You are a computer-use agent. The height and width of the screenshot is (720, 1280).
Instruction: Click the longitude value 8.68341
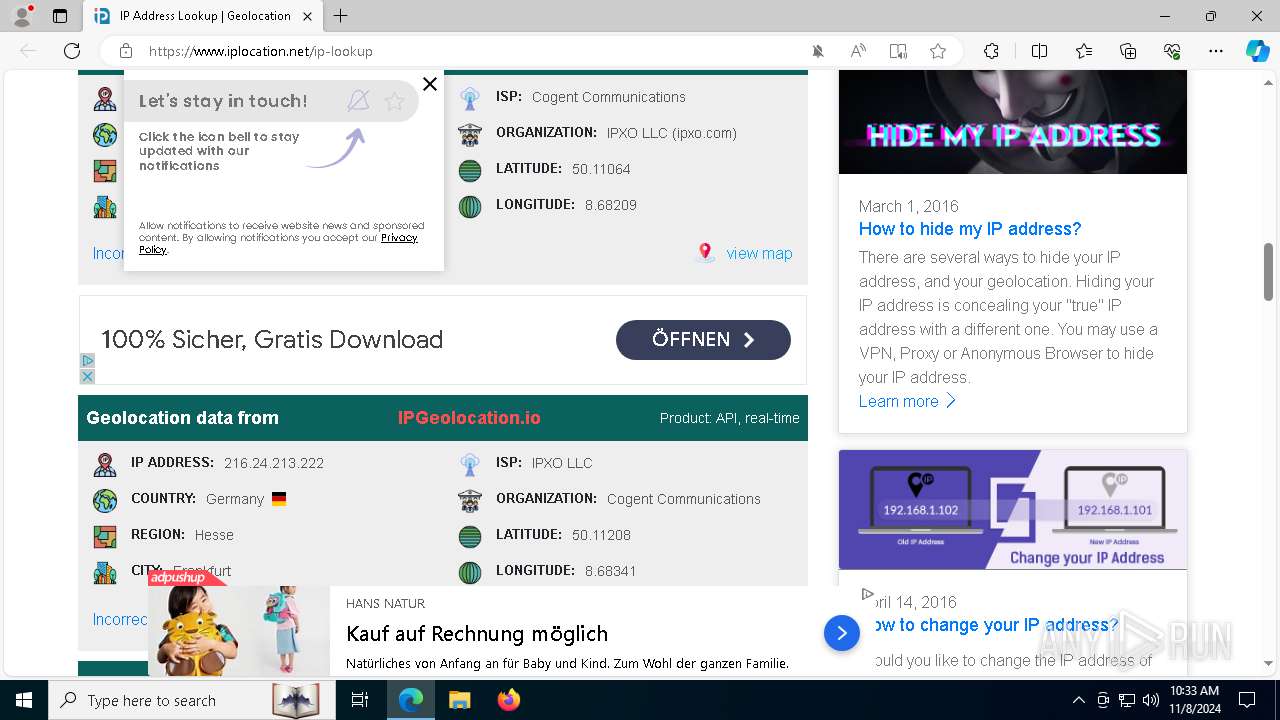point(610,571)
